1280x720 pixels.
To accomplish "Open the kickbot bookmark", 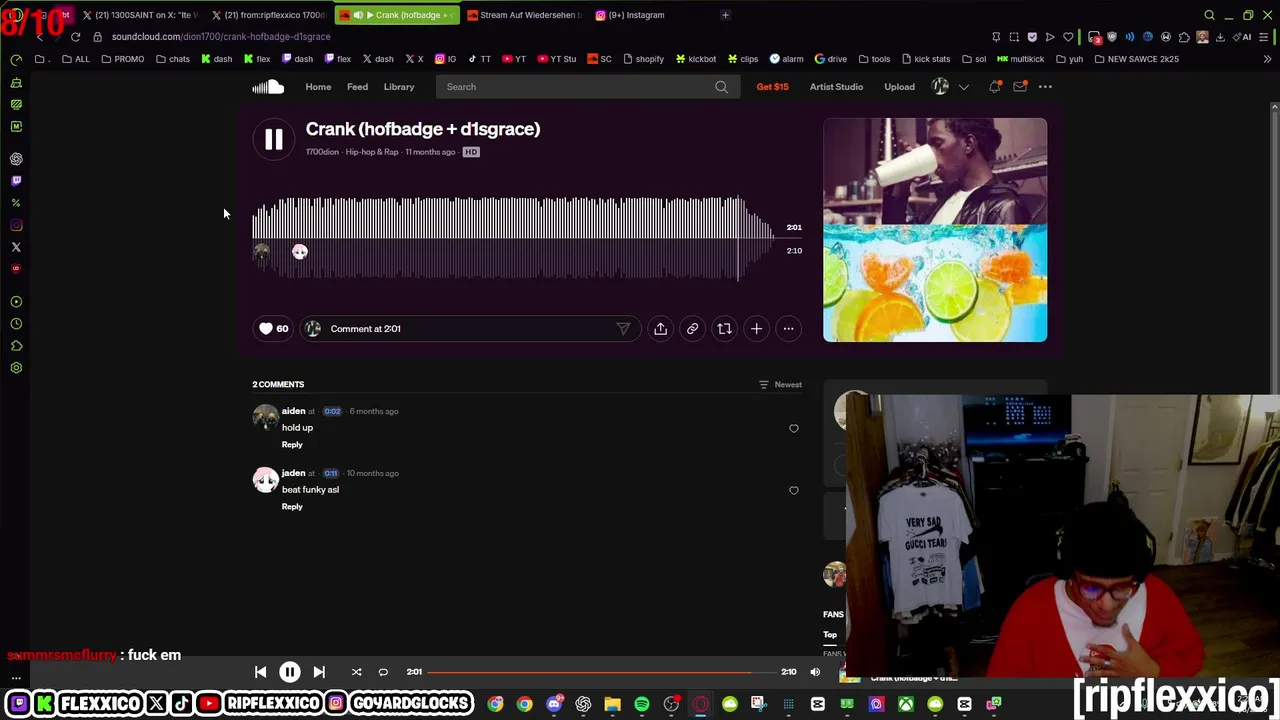I will tap(696, 59).
